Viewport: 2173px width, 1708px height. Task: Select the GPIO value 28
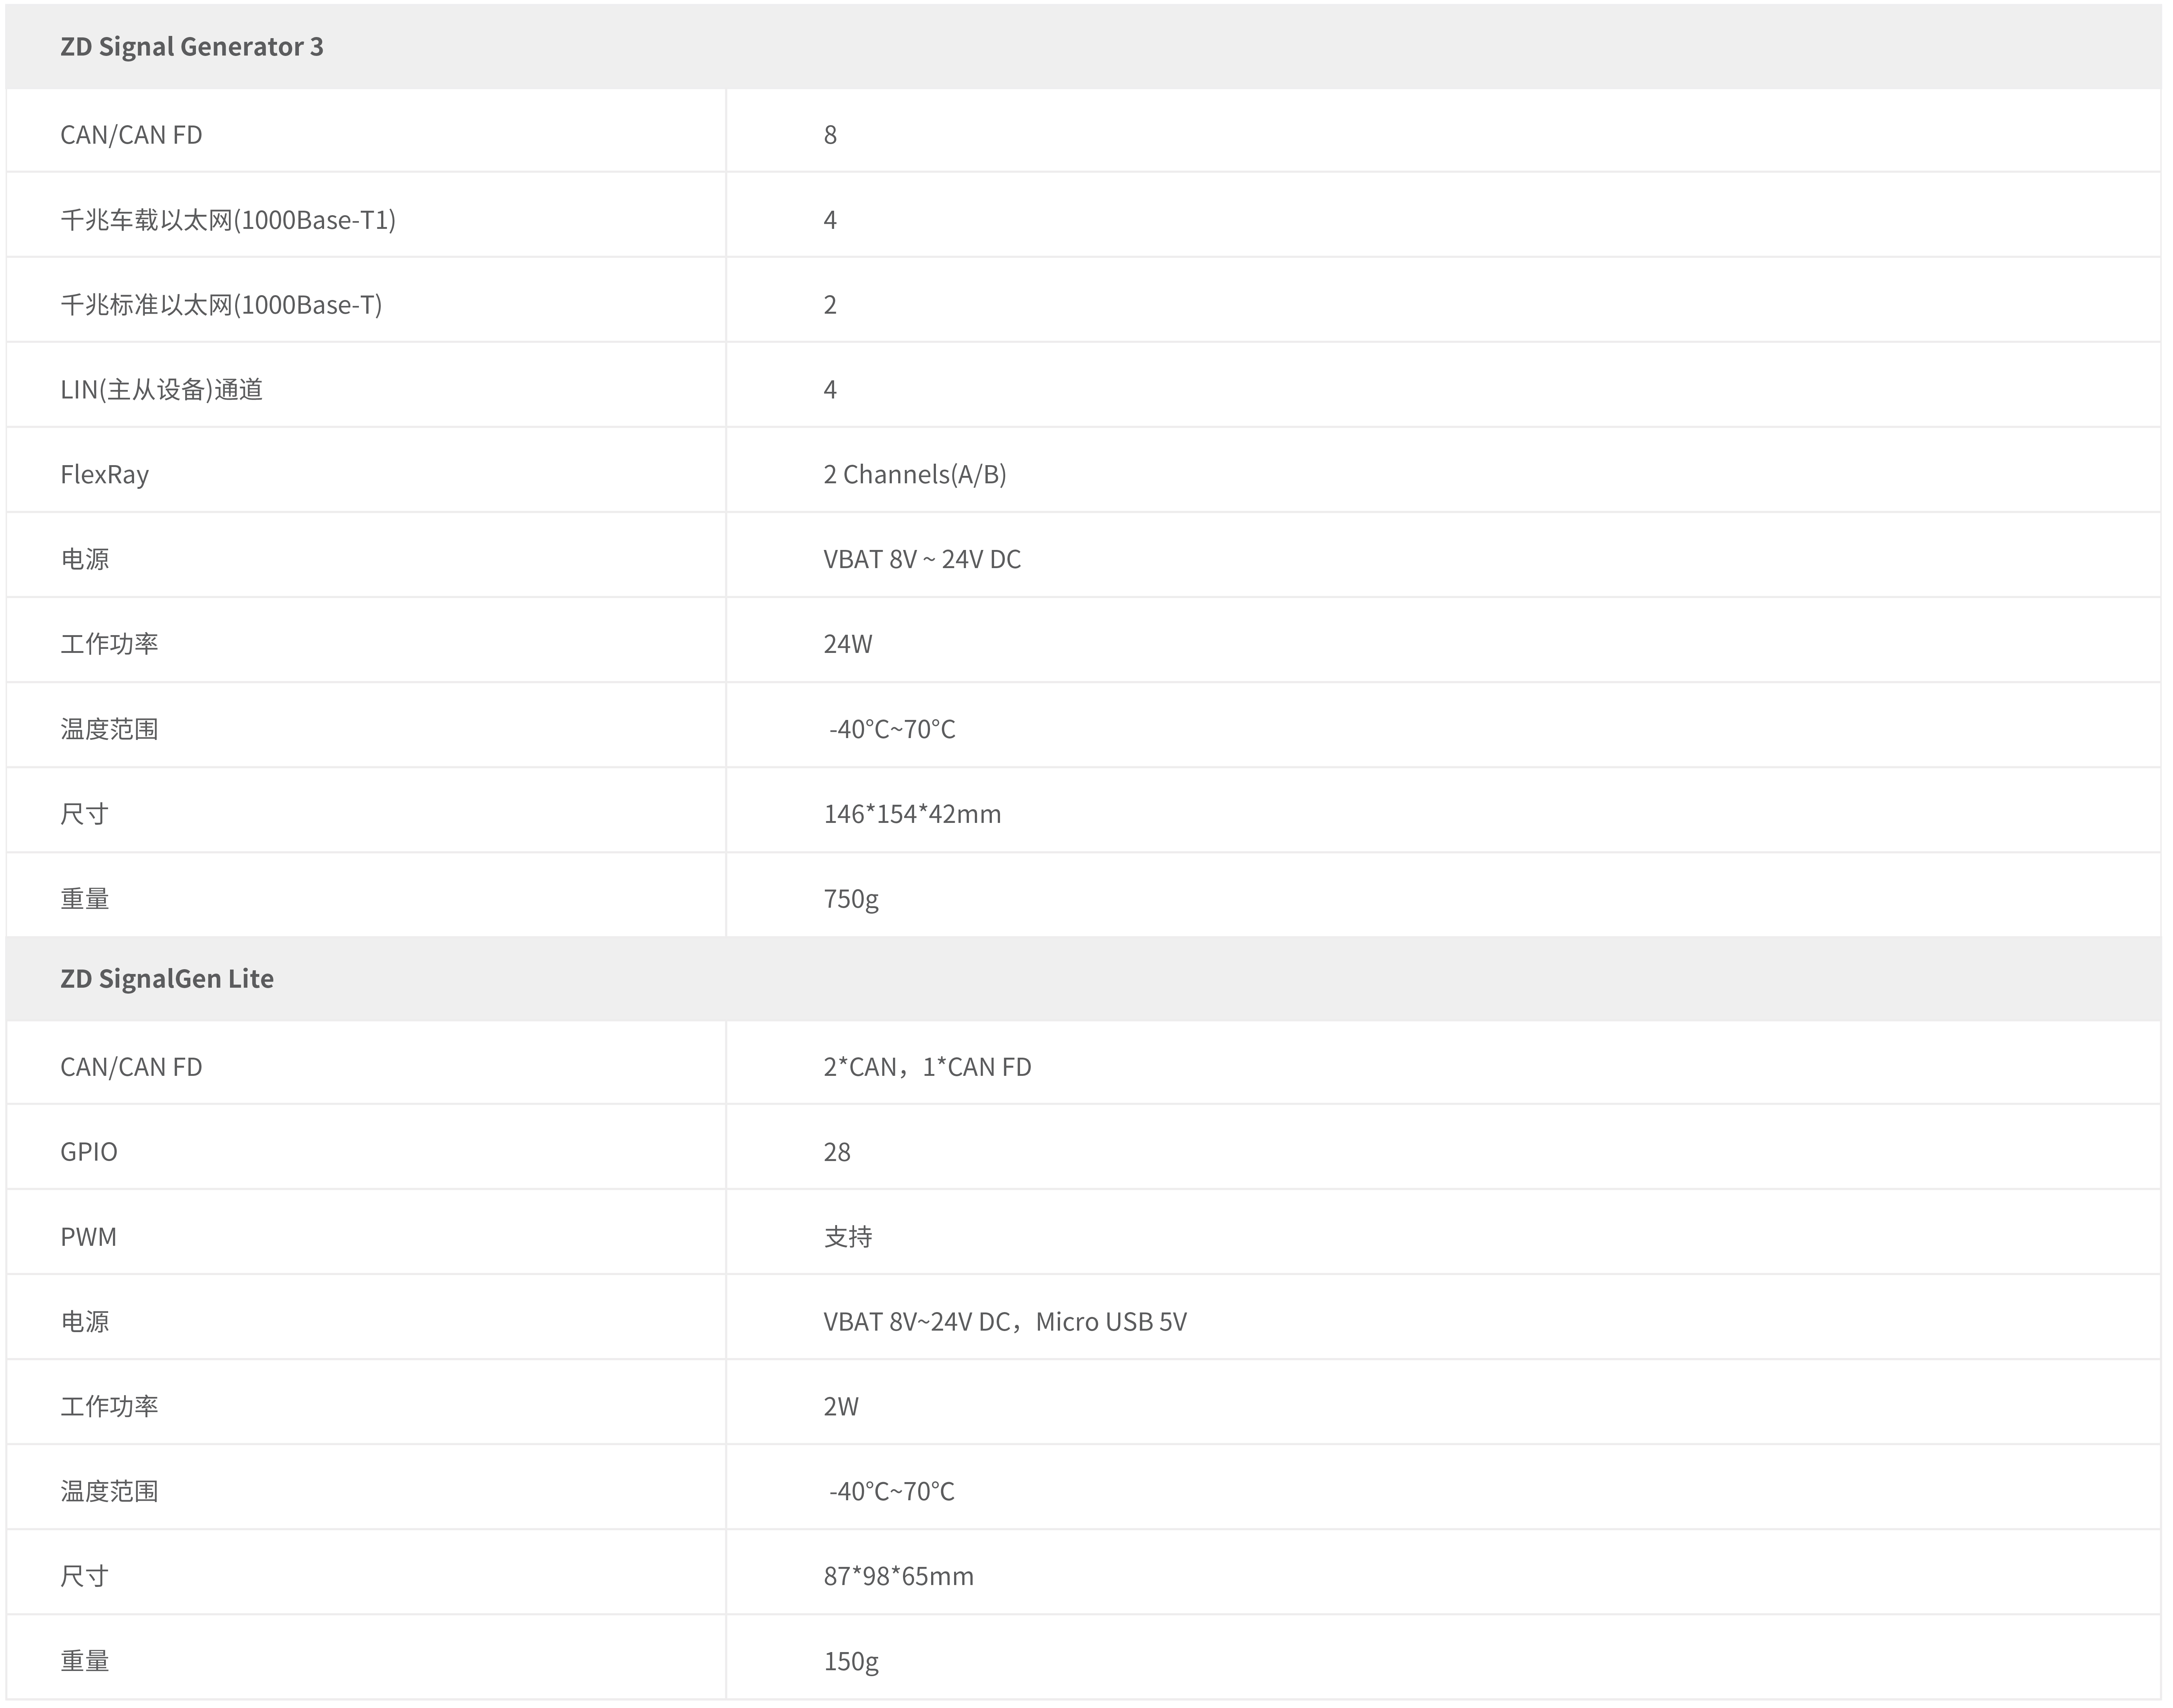837,1153
